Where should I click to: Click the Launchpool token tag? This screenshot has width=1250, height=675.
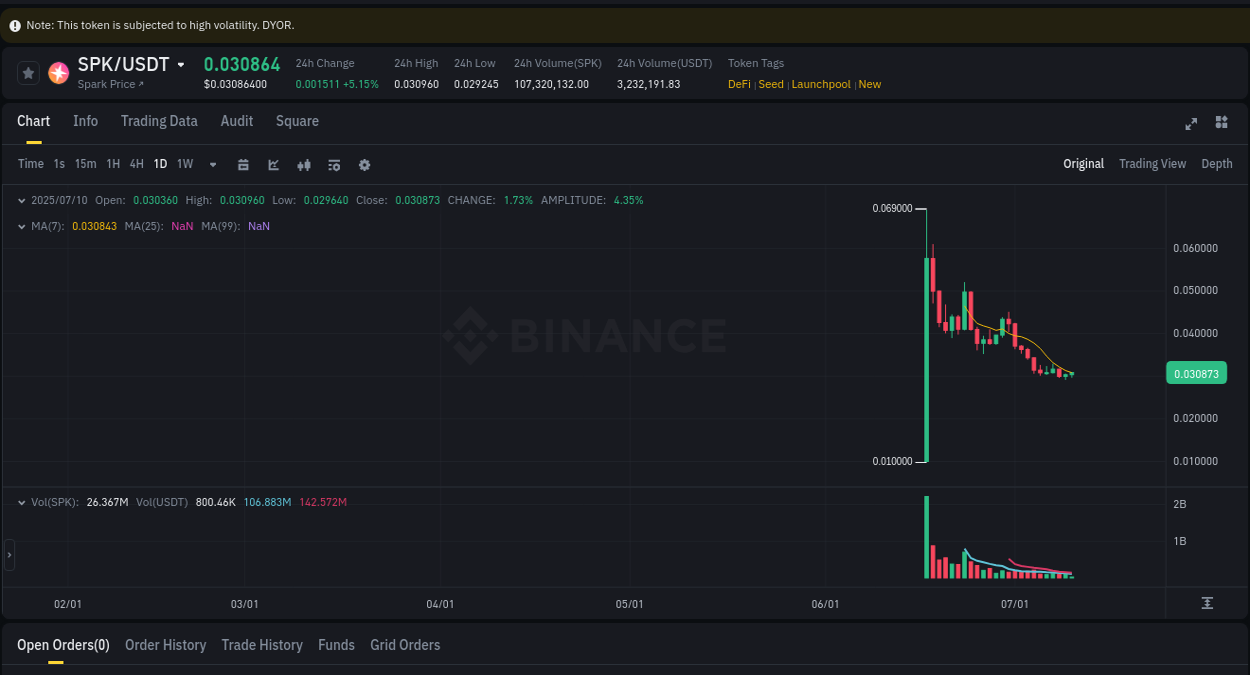[821, 84]
